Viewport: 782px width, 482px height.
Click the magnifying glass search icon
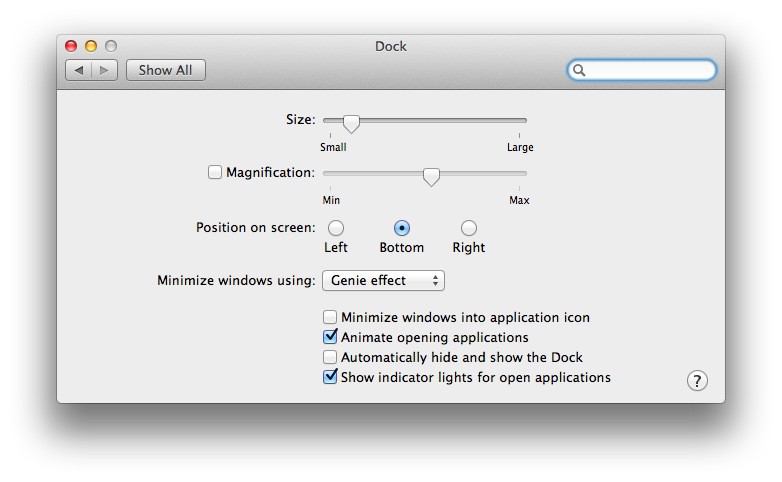[x=579, y=70]
